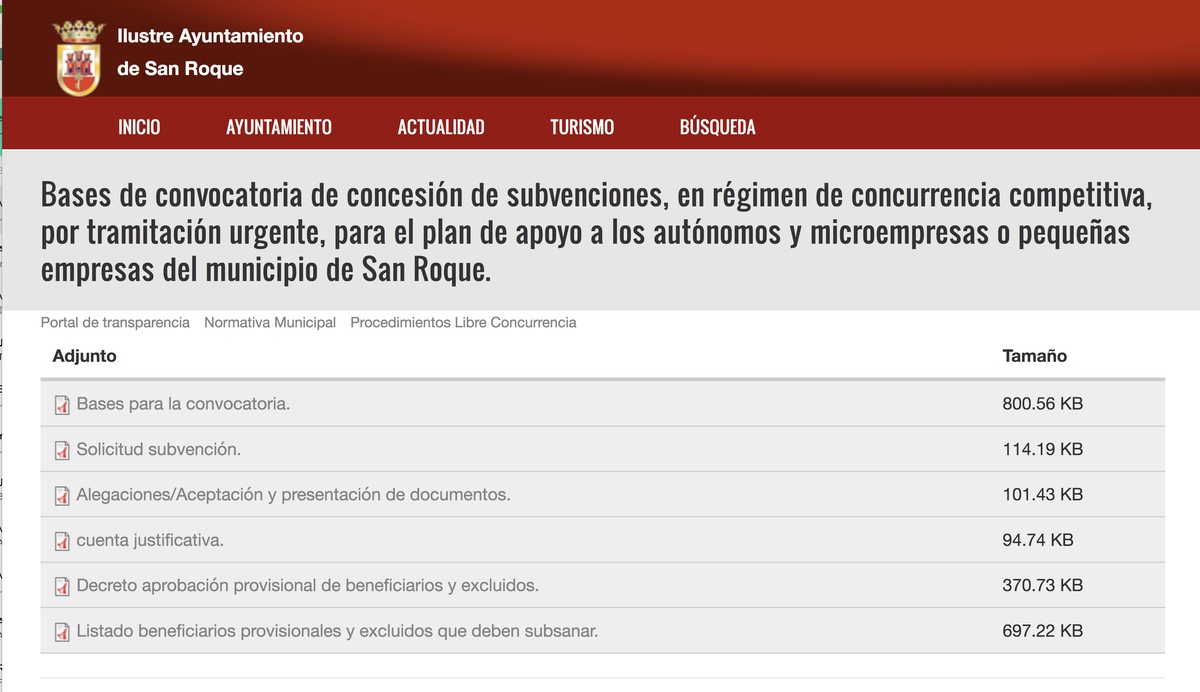This screenshot has width=1200, height=692.
Task: Download Bases para la convocatoria document
Action: pyautogui.click(x=183, y=404)
